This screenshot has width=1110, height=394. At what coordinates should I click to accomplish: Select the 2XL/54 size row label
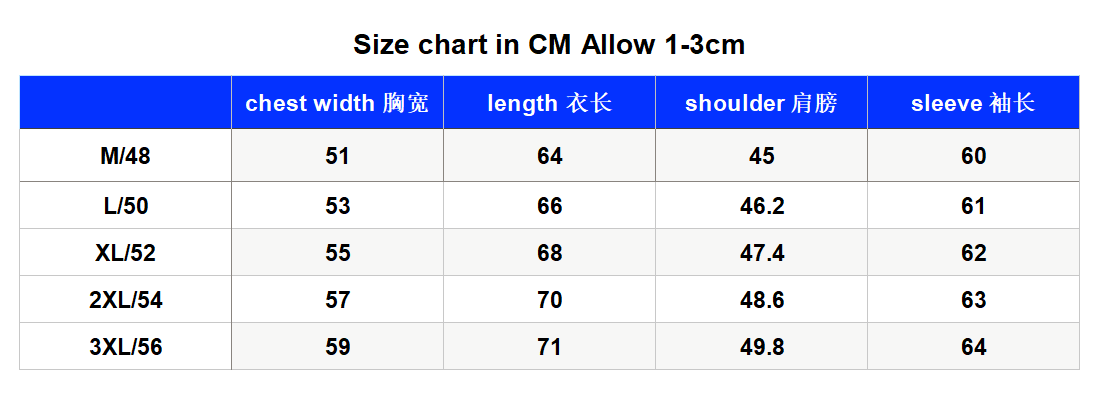tap(125, 300)
